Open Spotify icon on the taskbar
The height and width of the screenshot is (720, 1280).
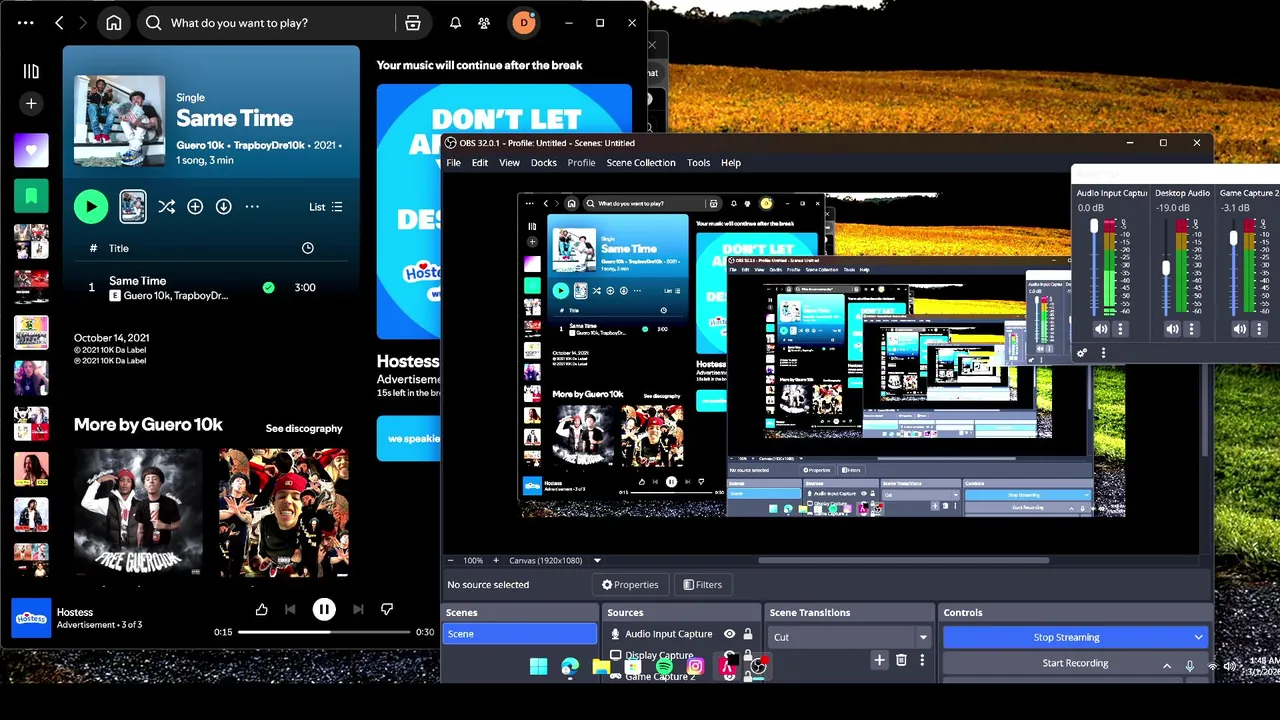664,667
